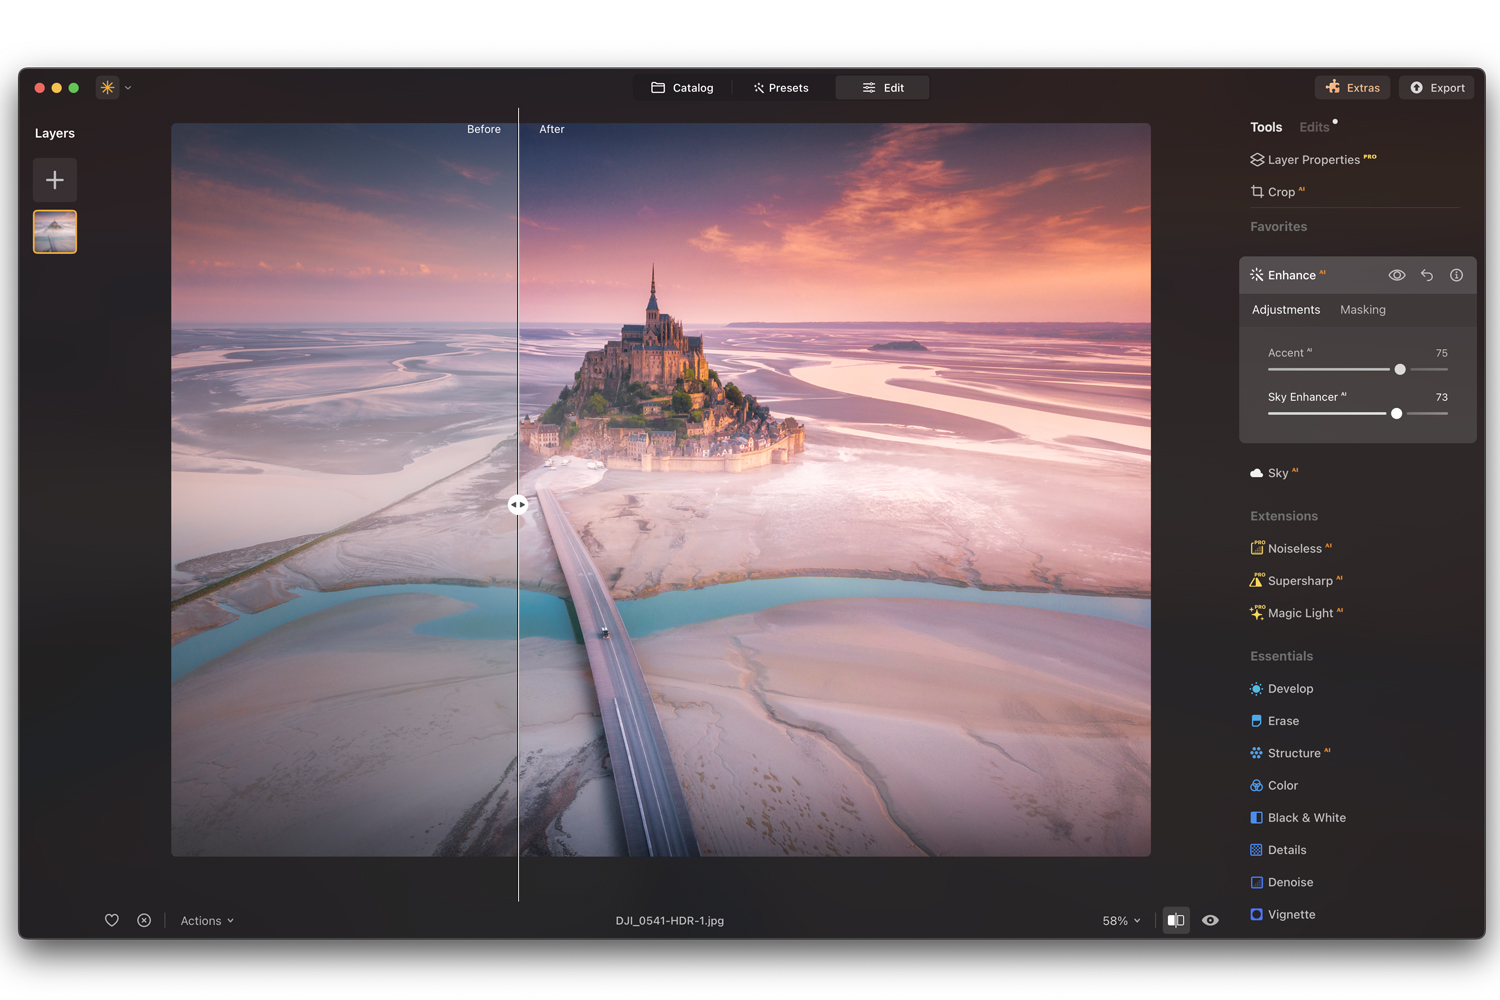Expand the dropdown arrow beside the logo
This screenshot has width=1500, height=1000.
coord(128,88)
